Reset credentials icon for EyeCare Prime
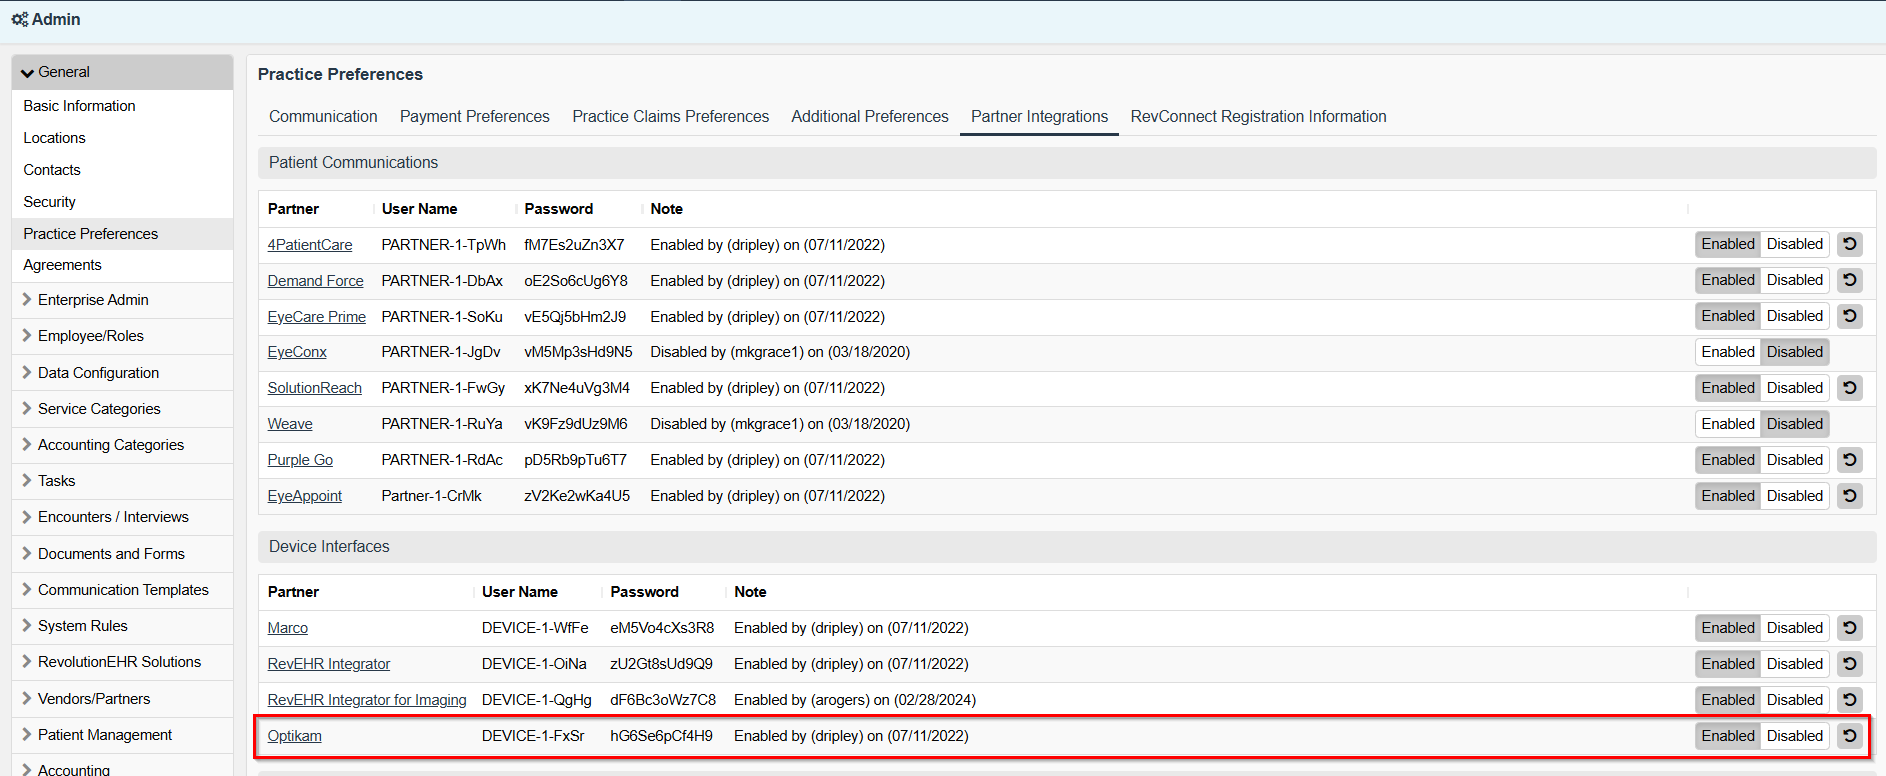 point(1849,316)
